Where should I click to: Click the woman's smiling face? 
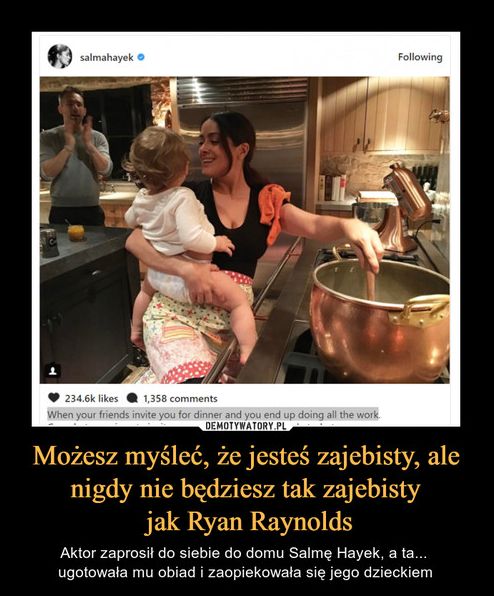(x=215, y=147)
